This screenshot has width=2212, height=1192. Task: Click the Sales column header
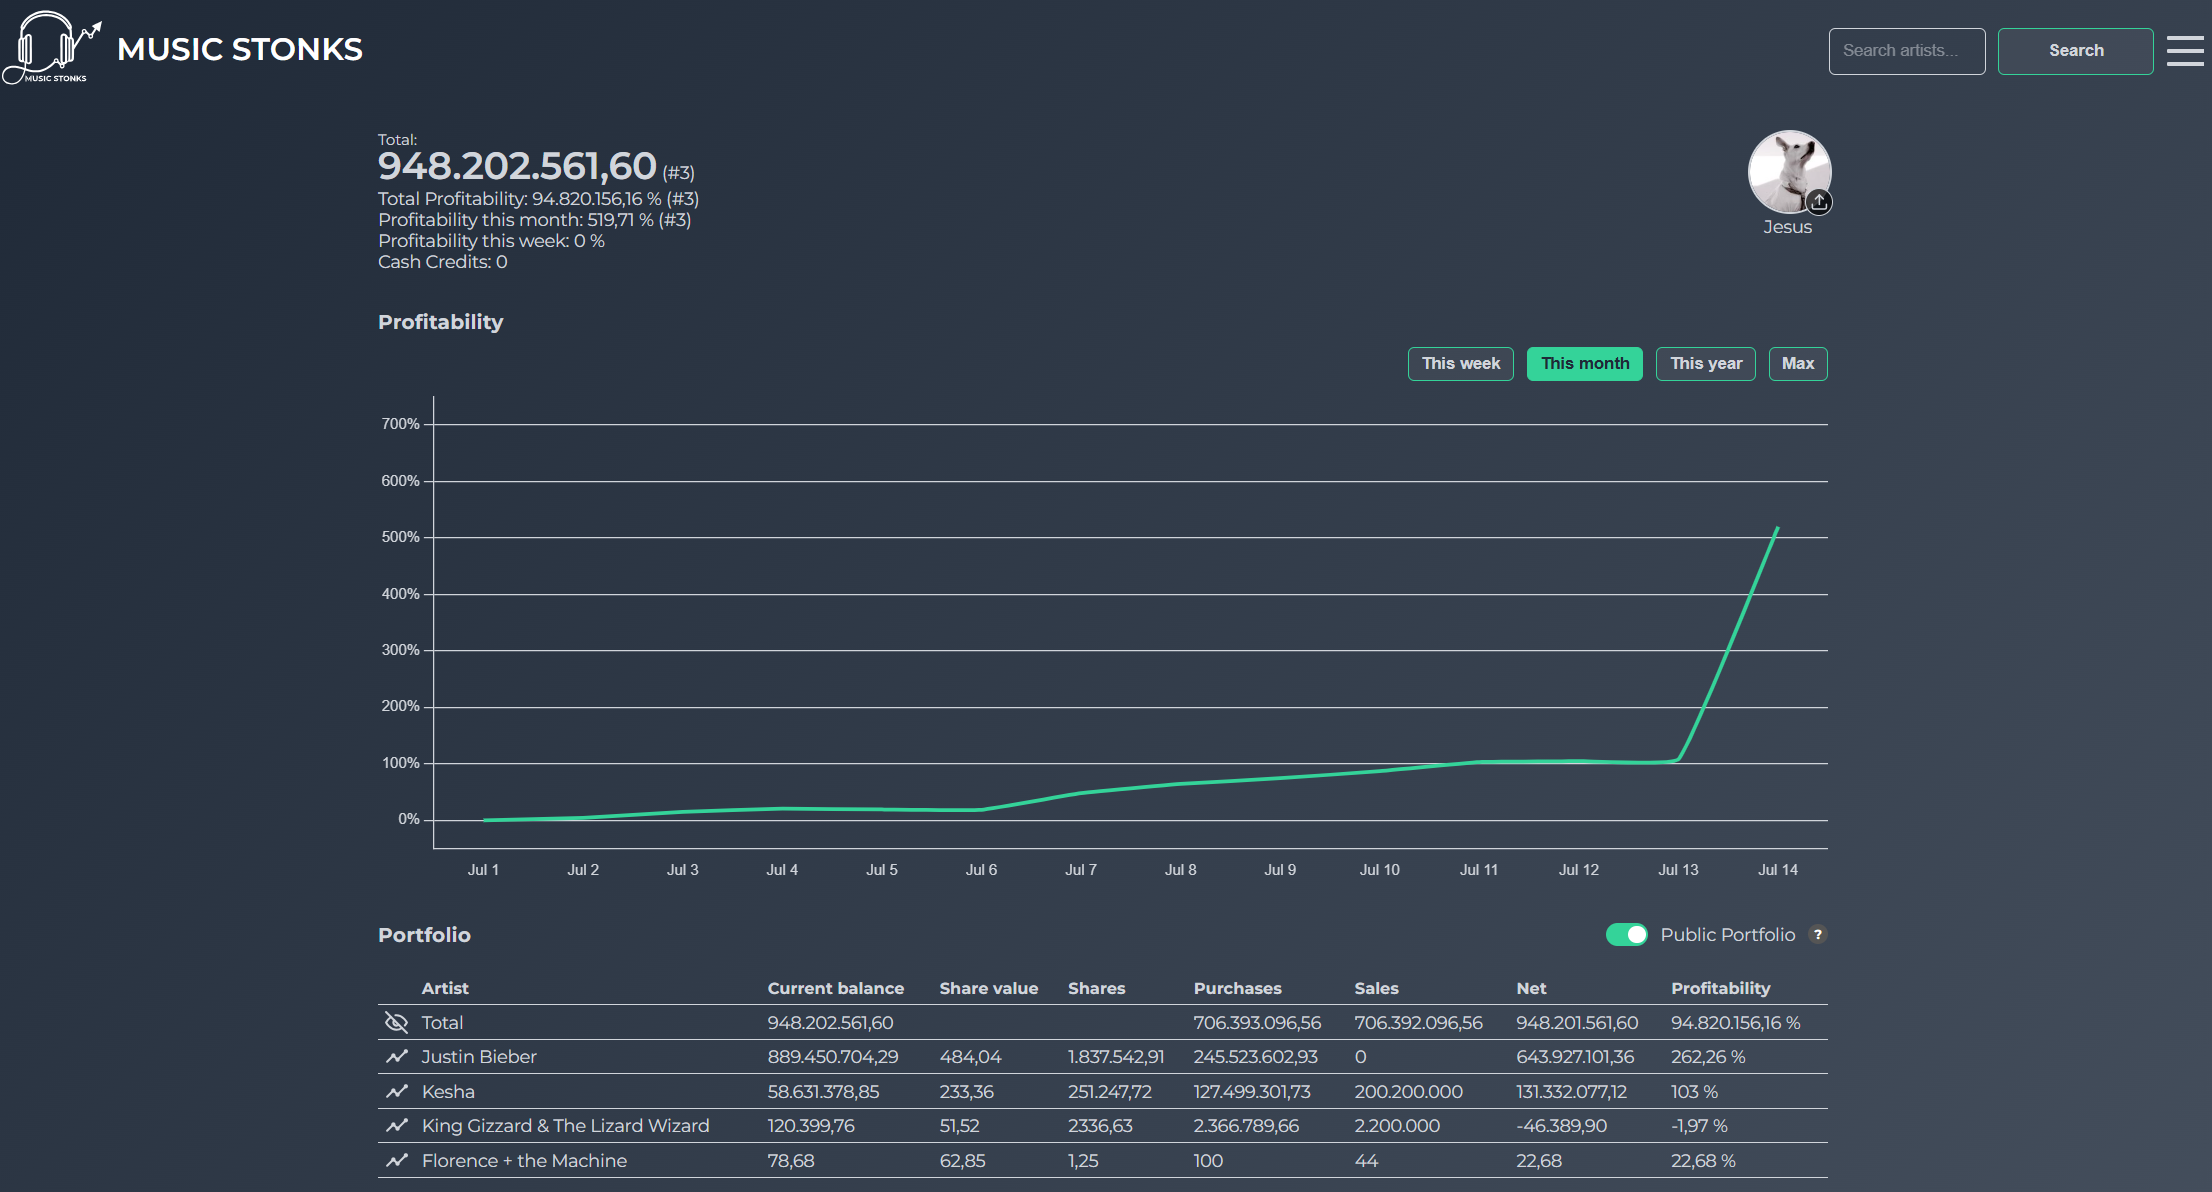(x=1377, y=988)
